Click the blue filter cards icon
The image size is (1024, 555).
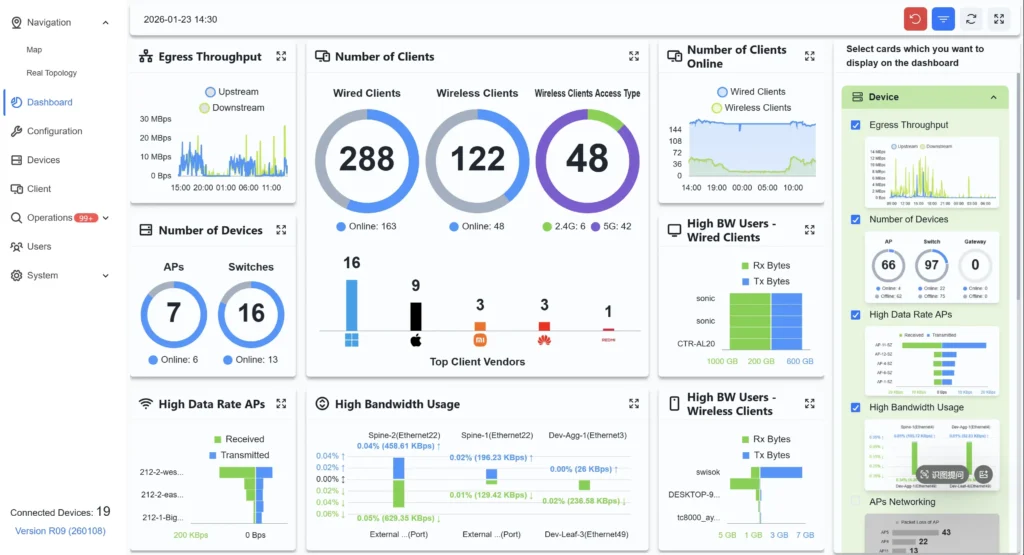(943, 19)
